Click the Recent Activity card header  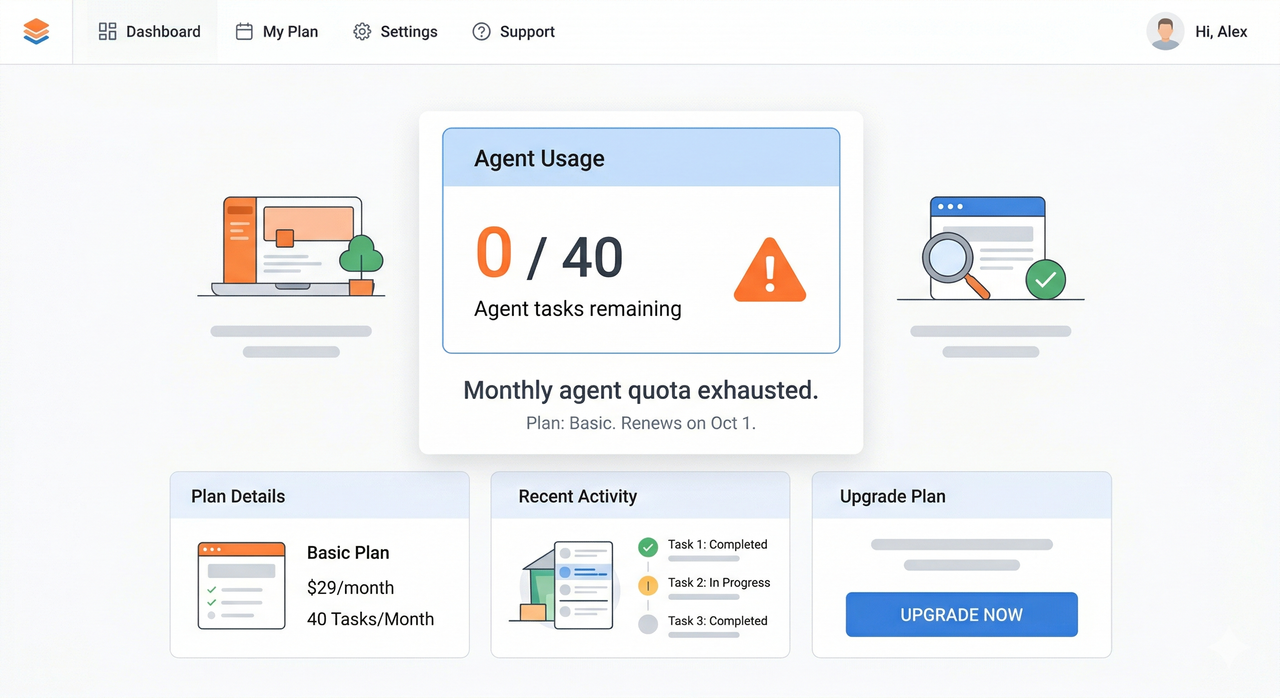[640, 496]
